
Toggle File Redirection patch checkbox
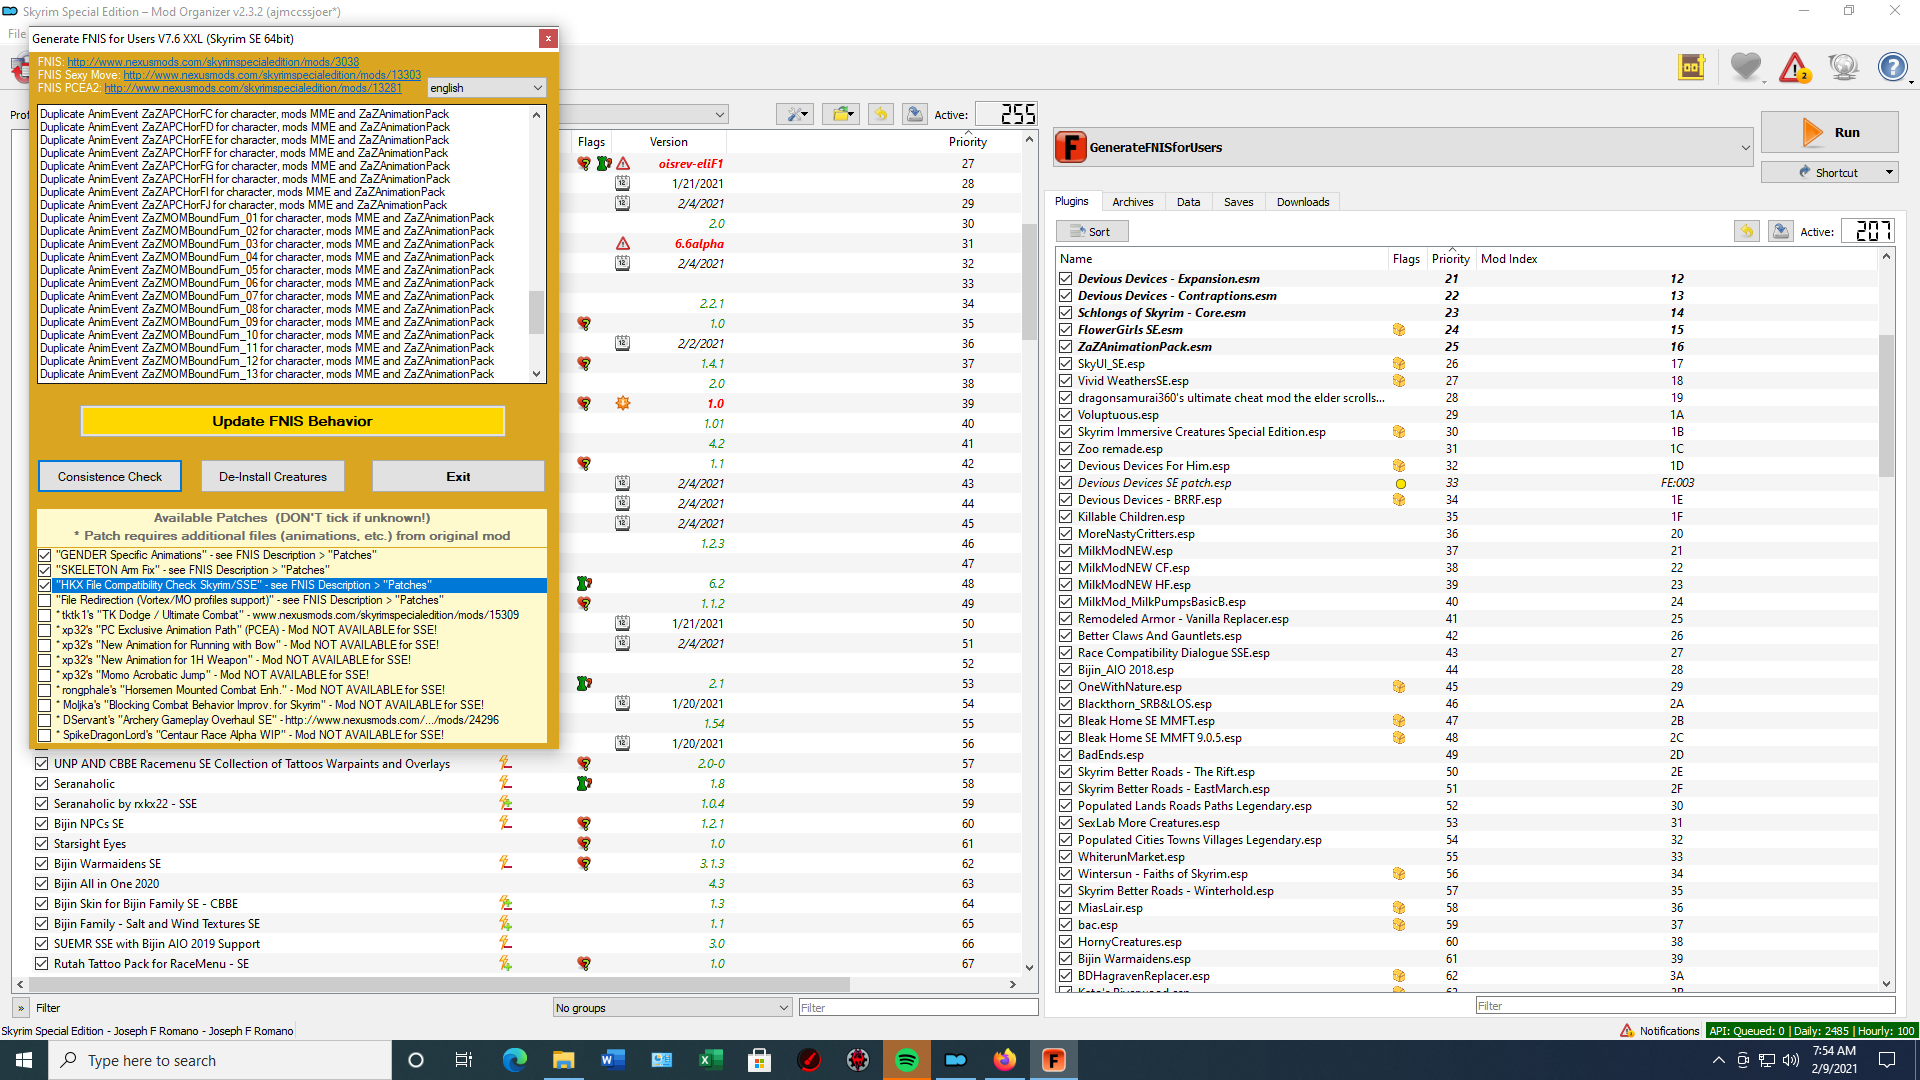(45, 601)
